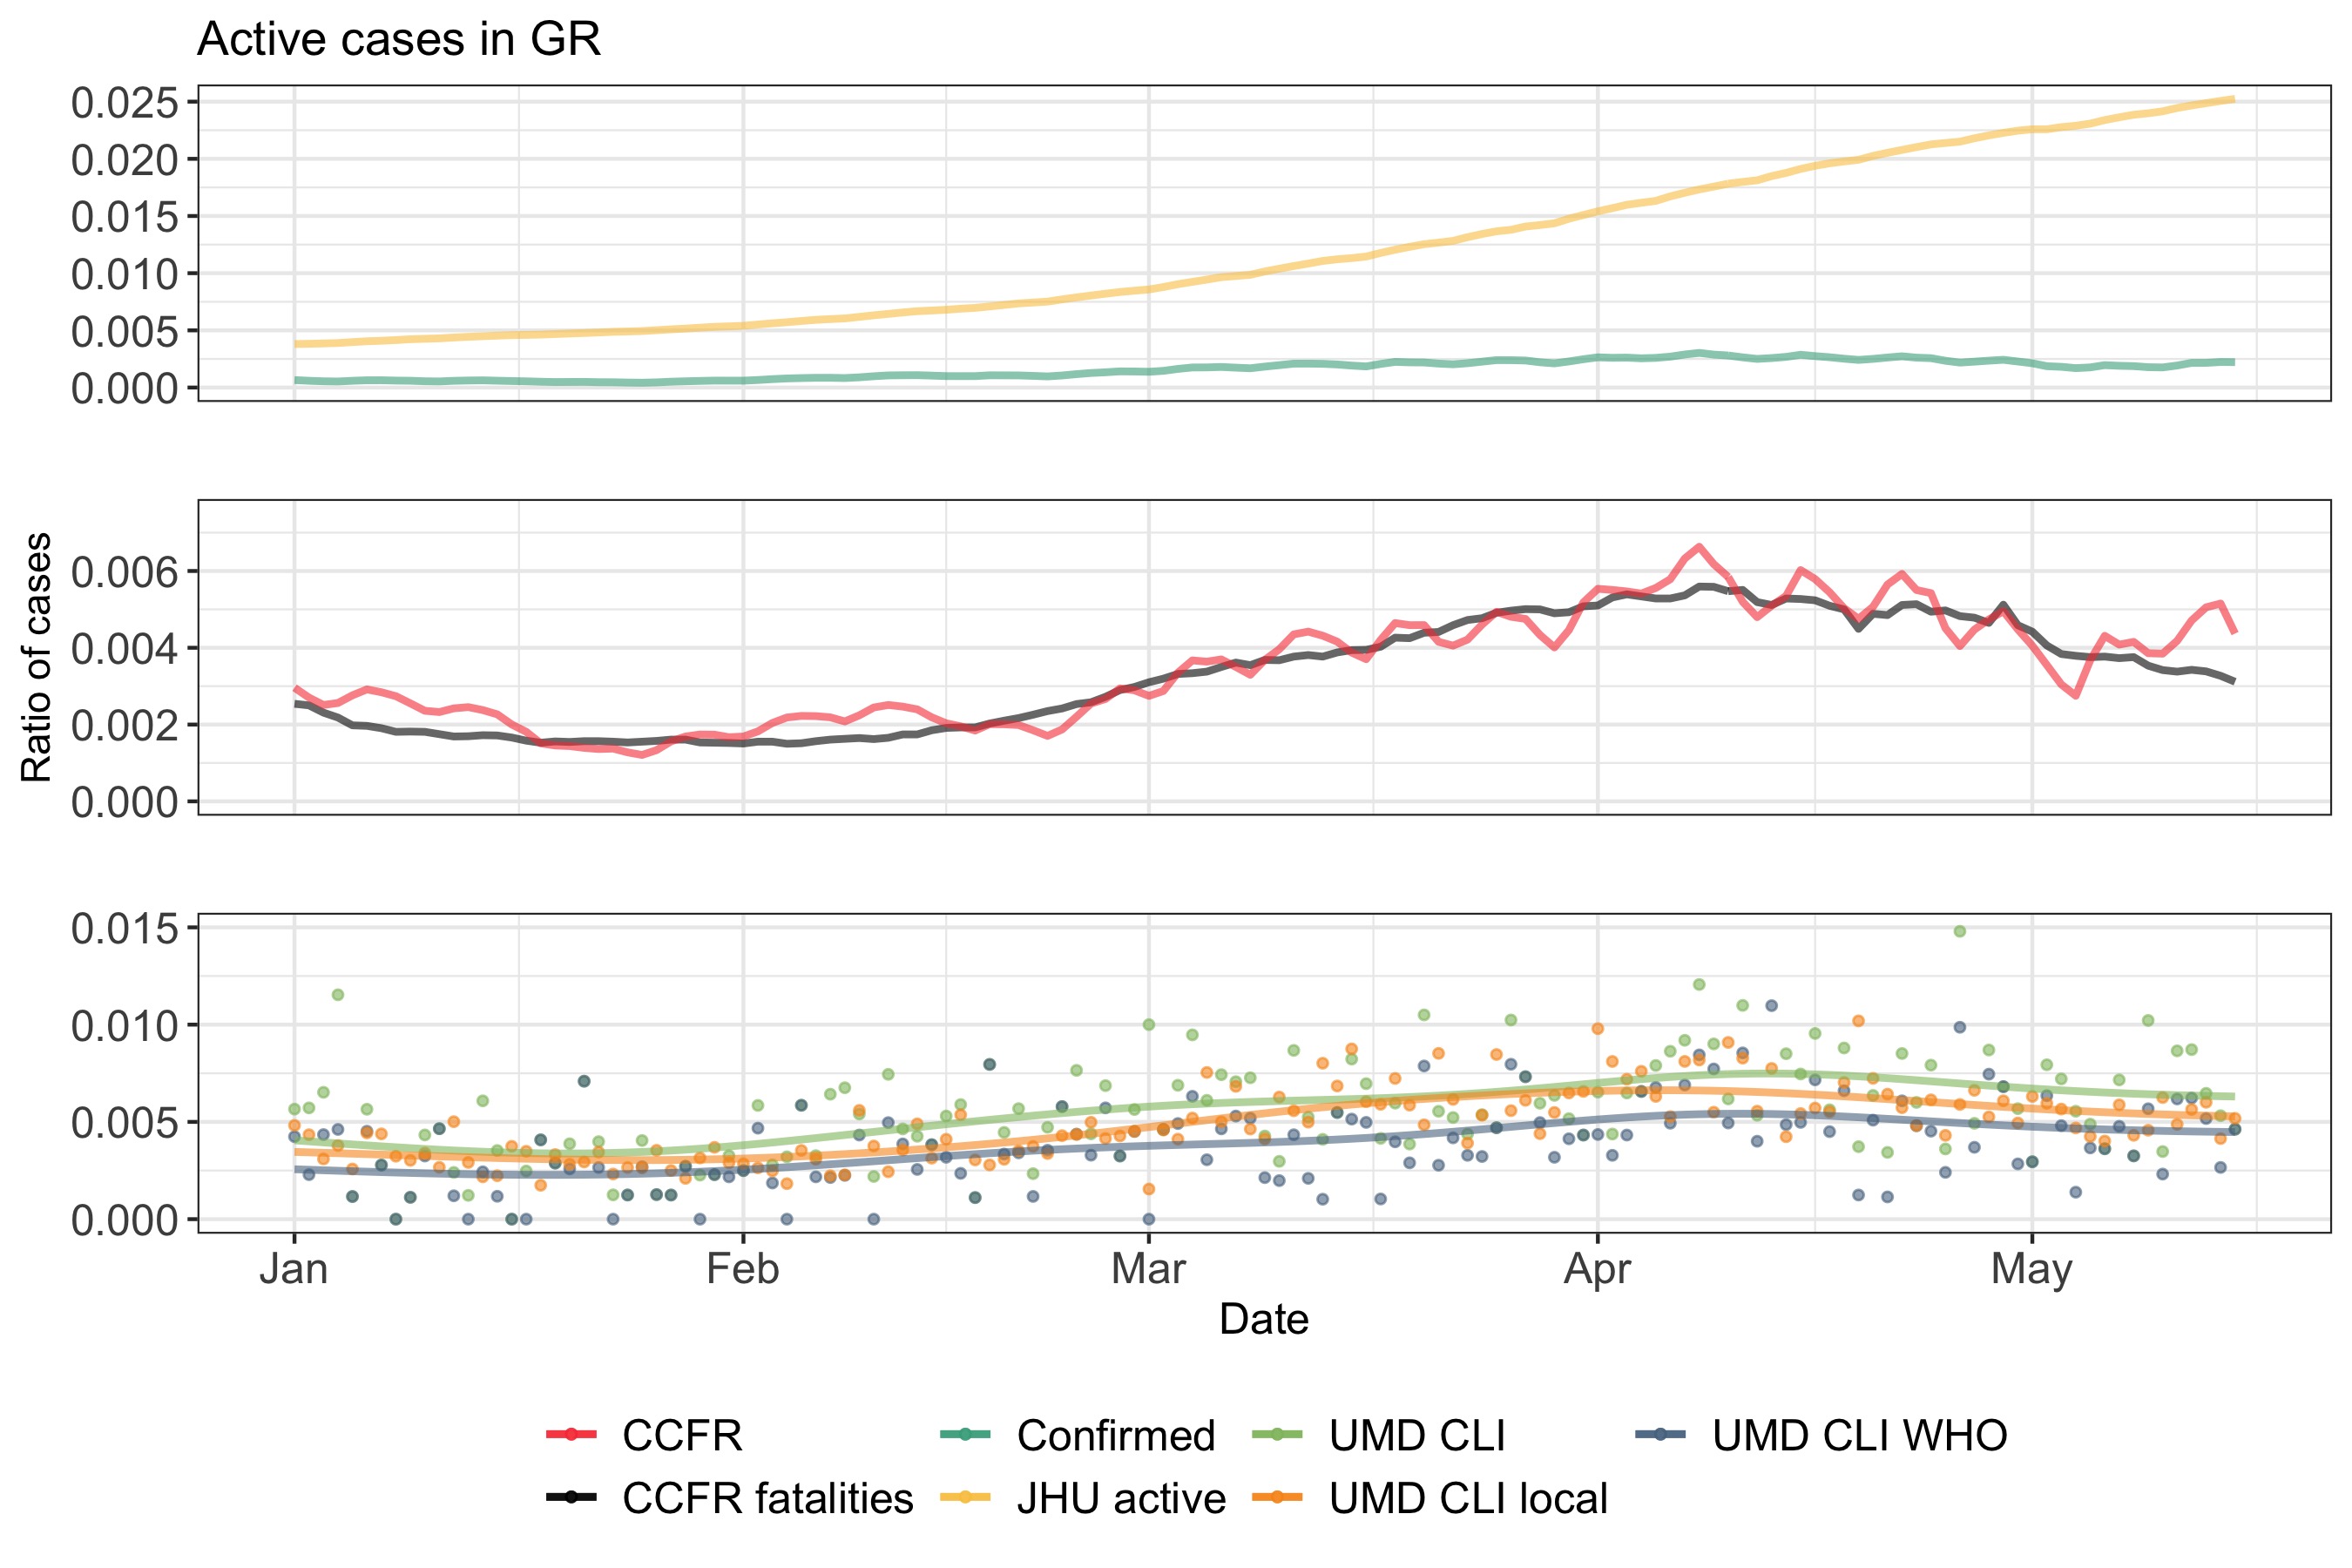
Task: Click the 'May' x-axis tick label
Action: 2031,1269
